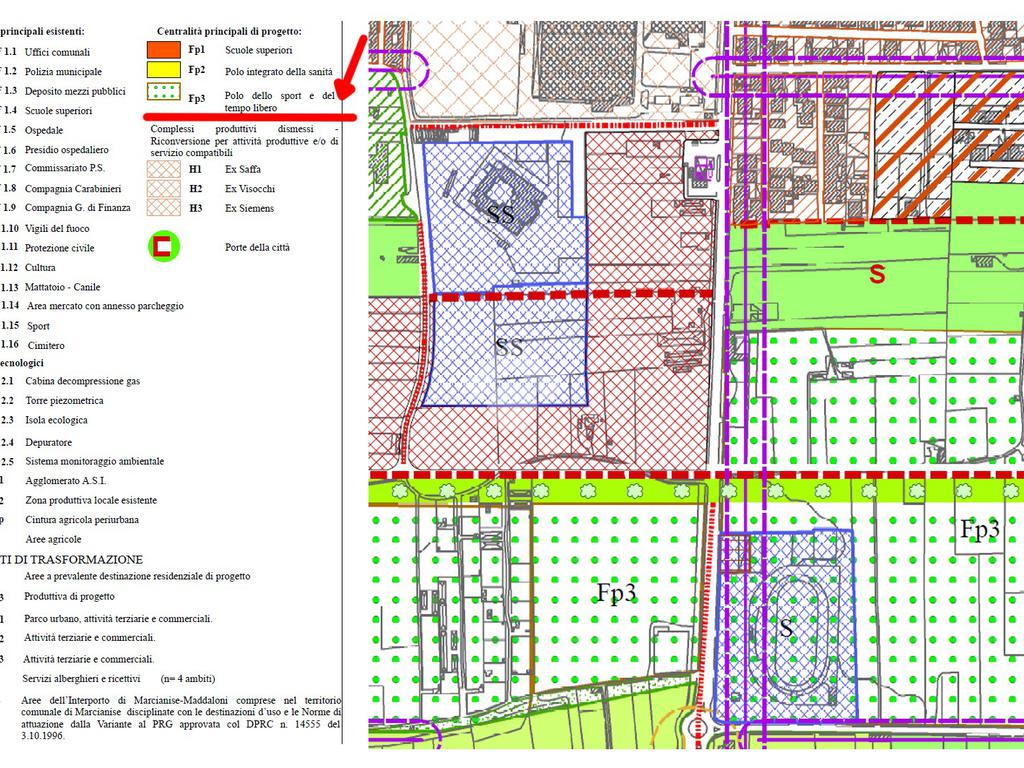This screenshot has width=1024, height=768.
Task: Select the H1 Ex Saffa hatch symbol
Action: [x=164, y=169]
